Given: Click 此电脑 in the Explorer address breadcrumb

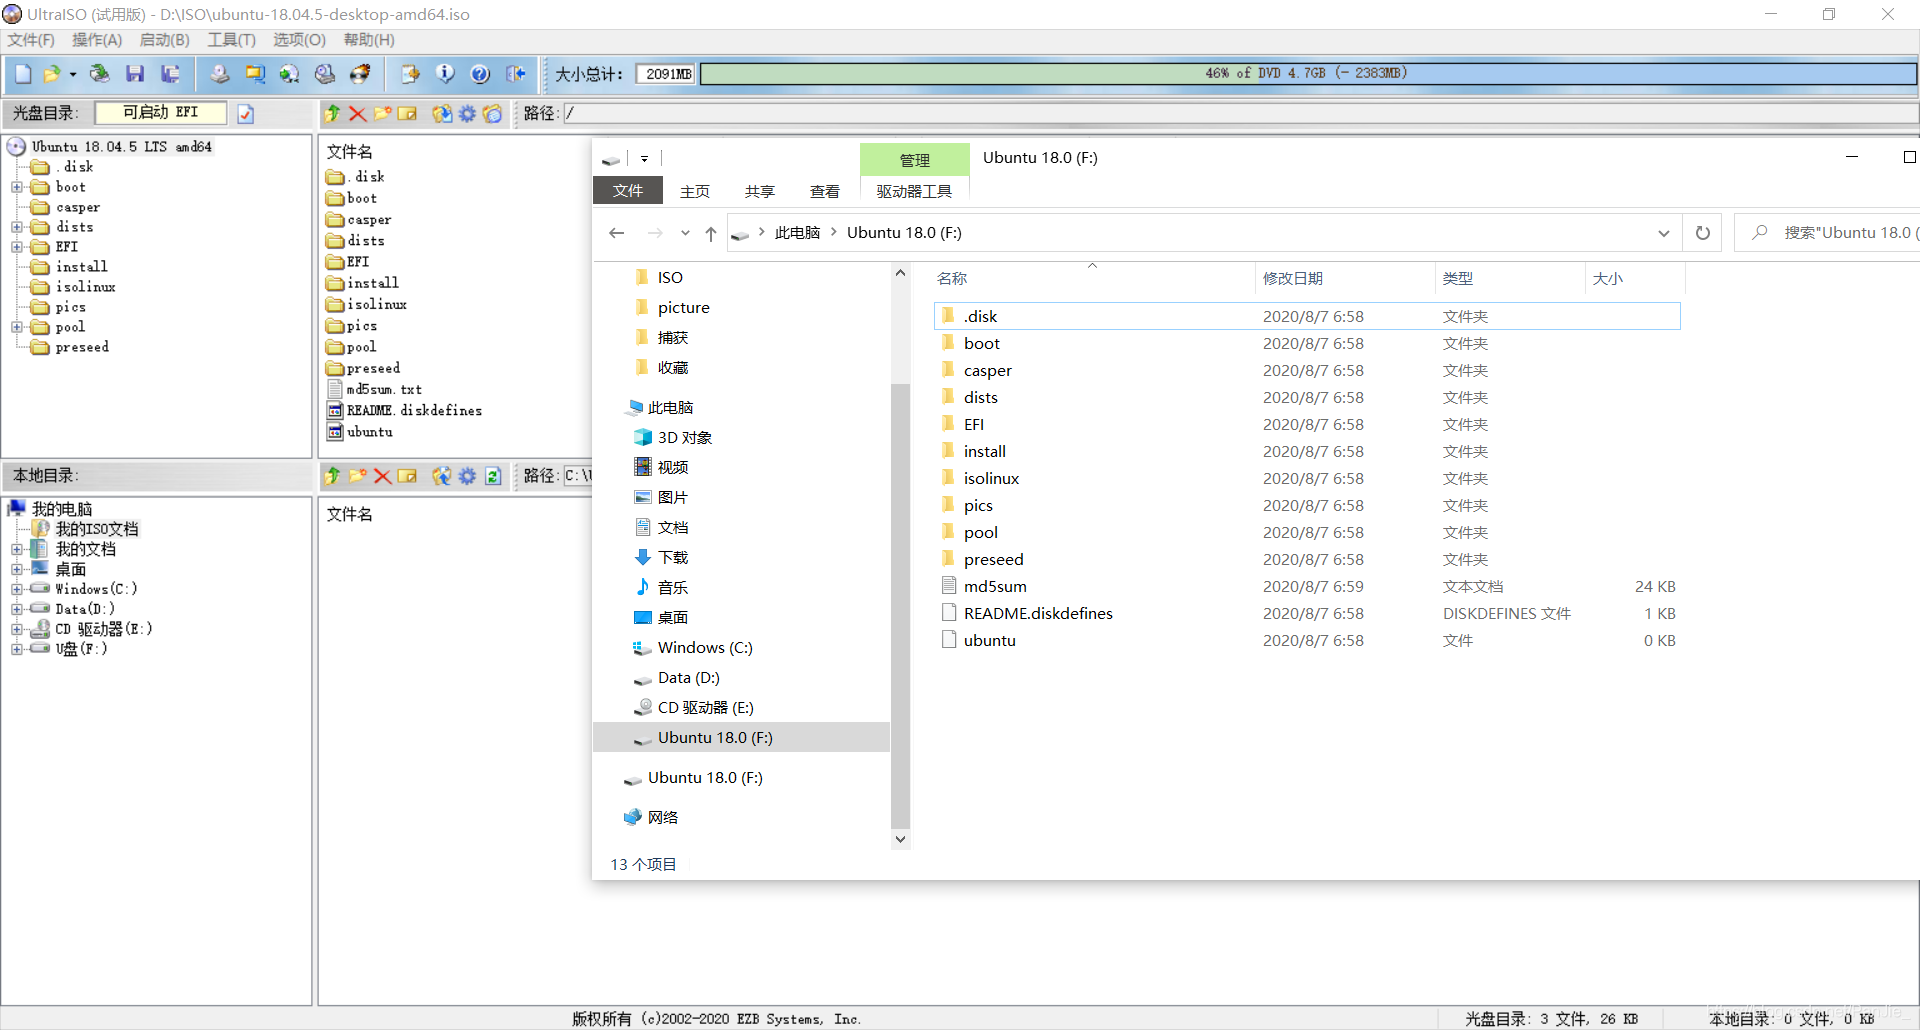Looking at the screenshot, I should pos(797,233).
